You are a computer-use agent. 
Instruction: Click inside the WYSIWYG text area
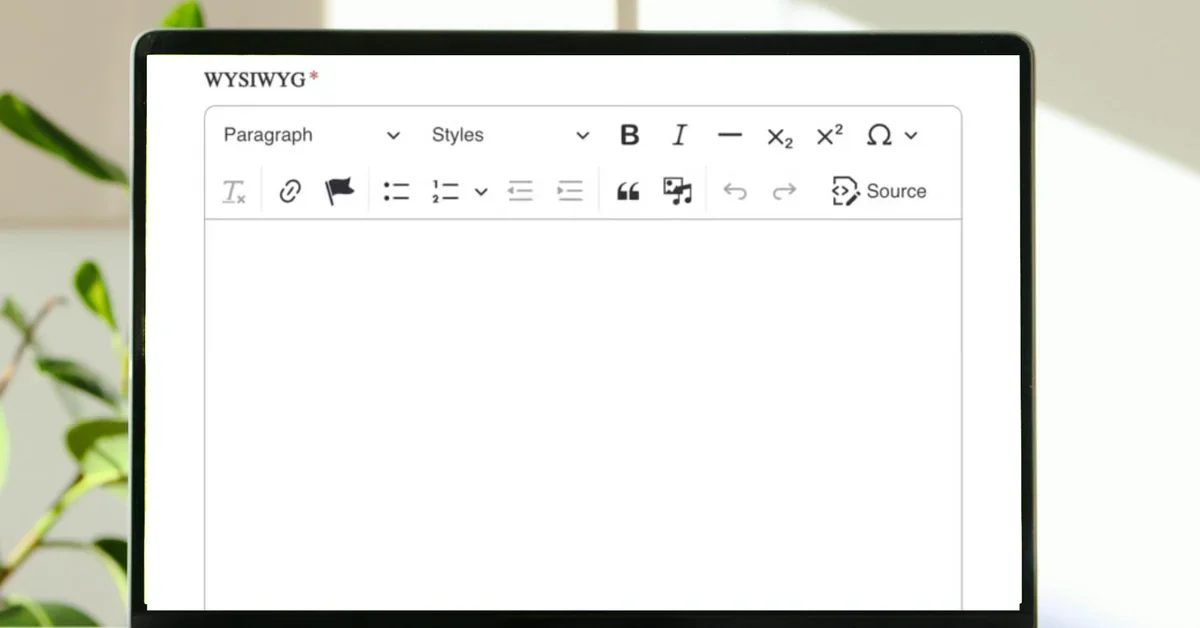pos(582,410)
